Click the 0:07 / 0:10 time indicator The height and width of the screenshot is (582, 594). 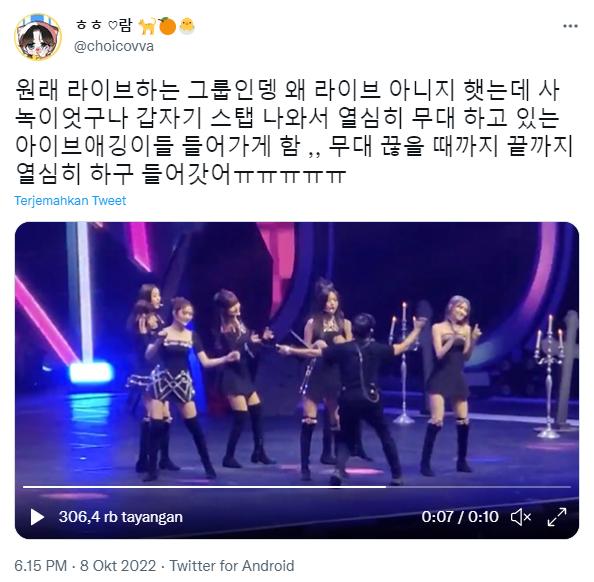(x=460, y=517)
